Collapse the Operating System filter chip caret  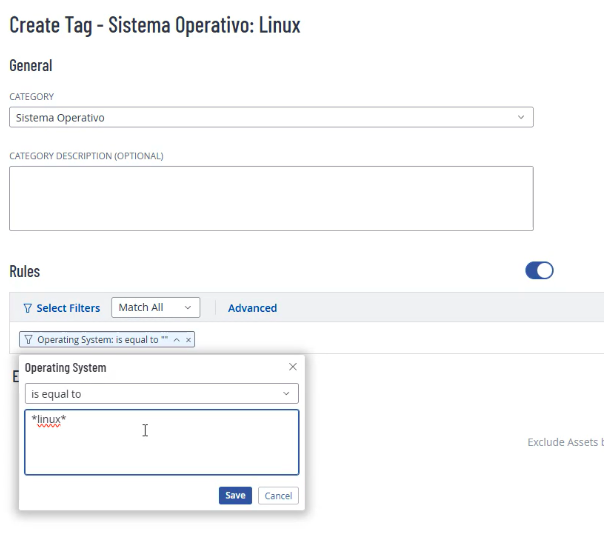(x=177, y=340)
